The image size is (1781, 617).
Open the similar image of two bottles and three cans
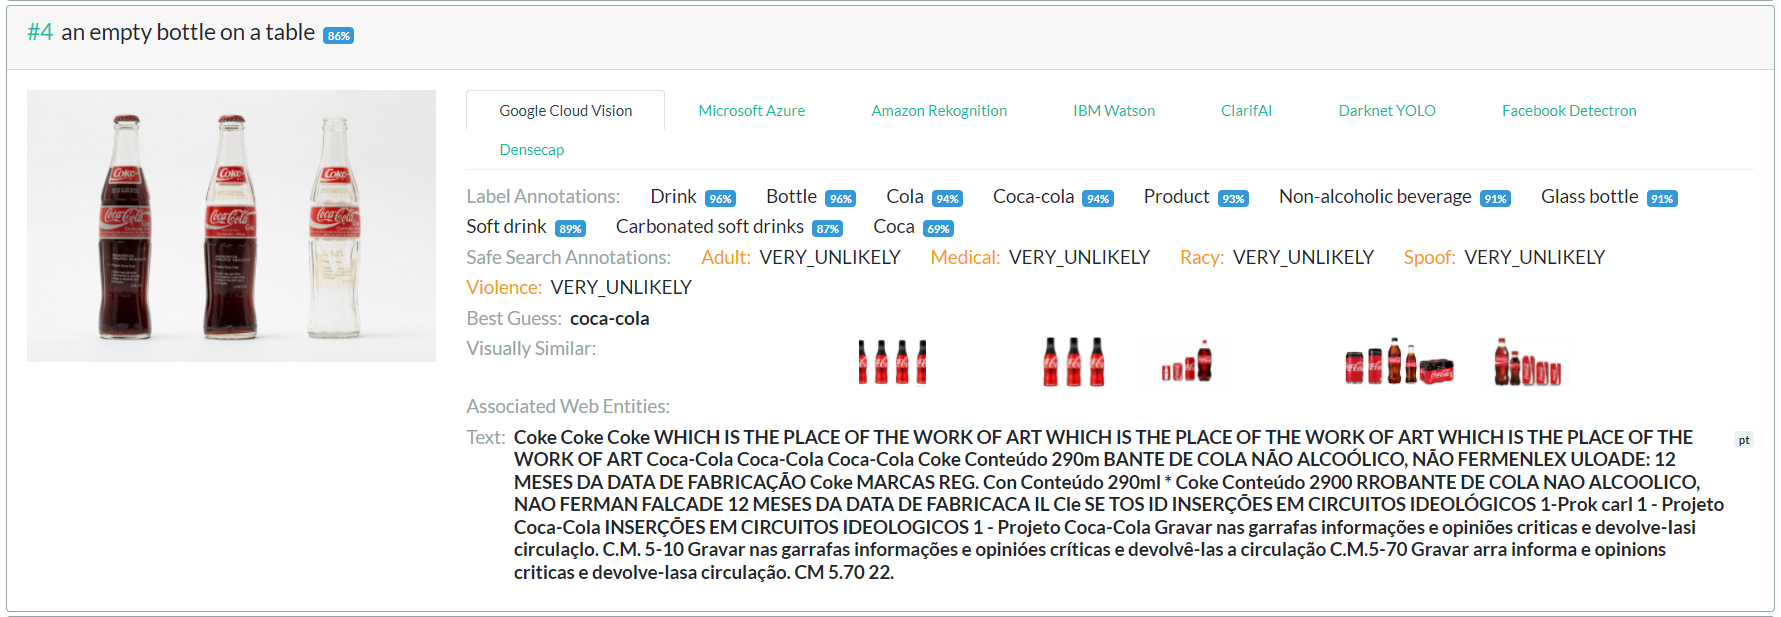point(1527,362)
